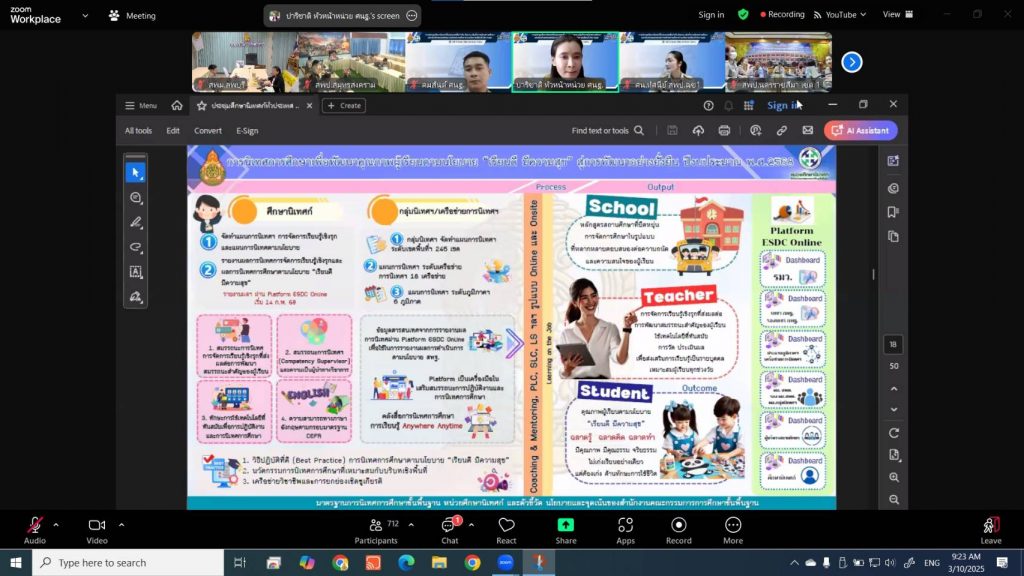Click the green Share button
The image size is (1024, 576).
566,530
